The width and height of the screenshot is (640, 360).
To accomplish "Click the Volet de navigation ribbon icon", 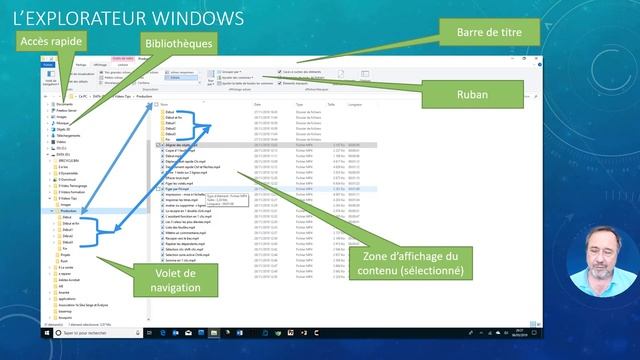I will pyautogui.click(x=51, y=78).
